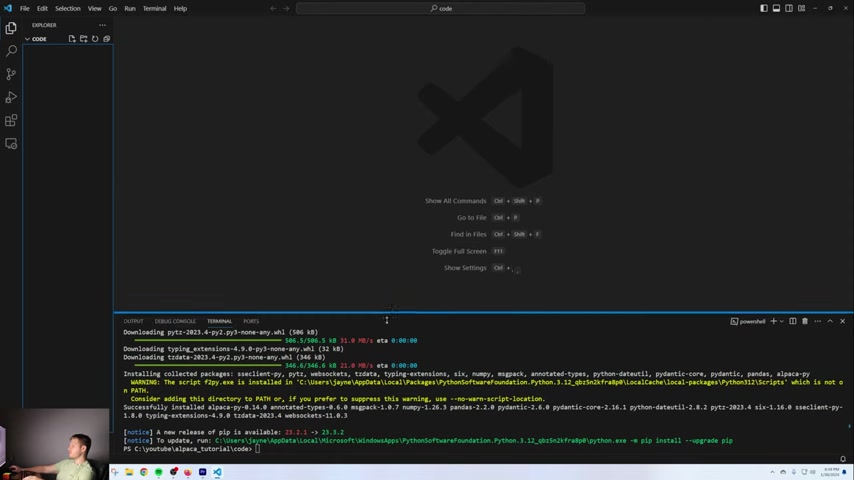Image resolution: width=854 pixels, height=480 pixels.
Task: Click the powershell terminal label
Action: pyautogui.click(x=748, y=321)
